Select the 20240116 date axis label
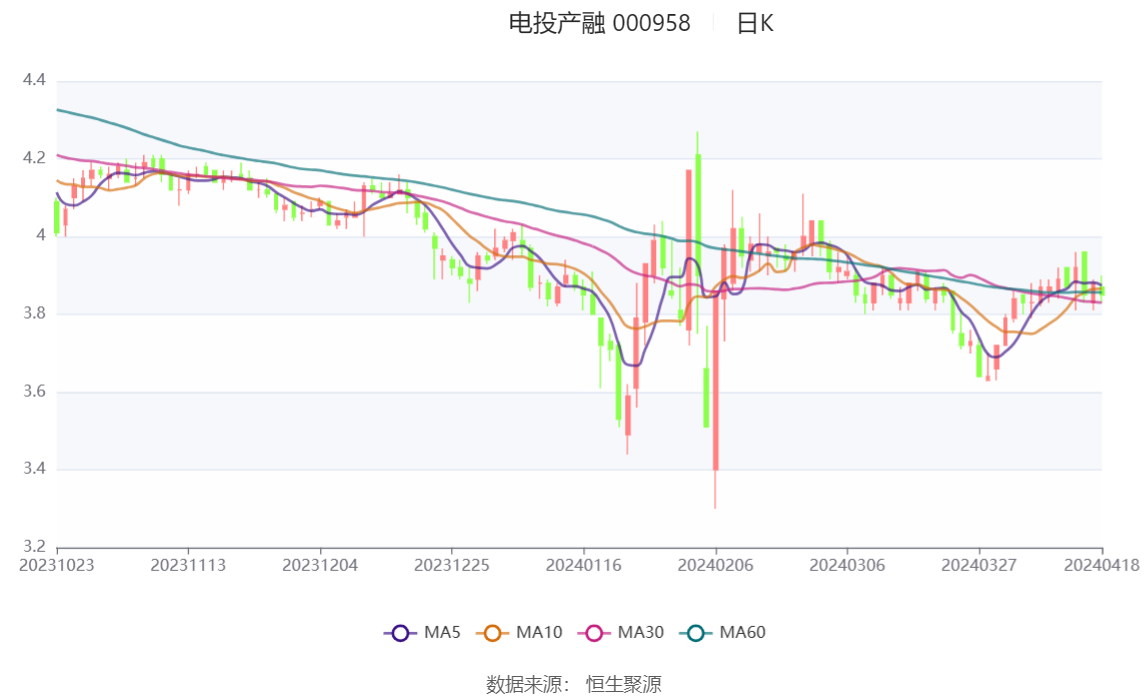 [x=584, y=566]
